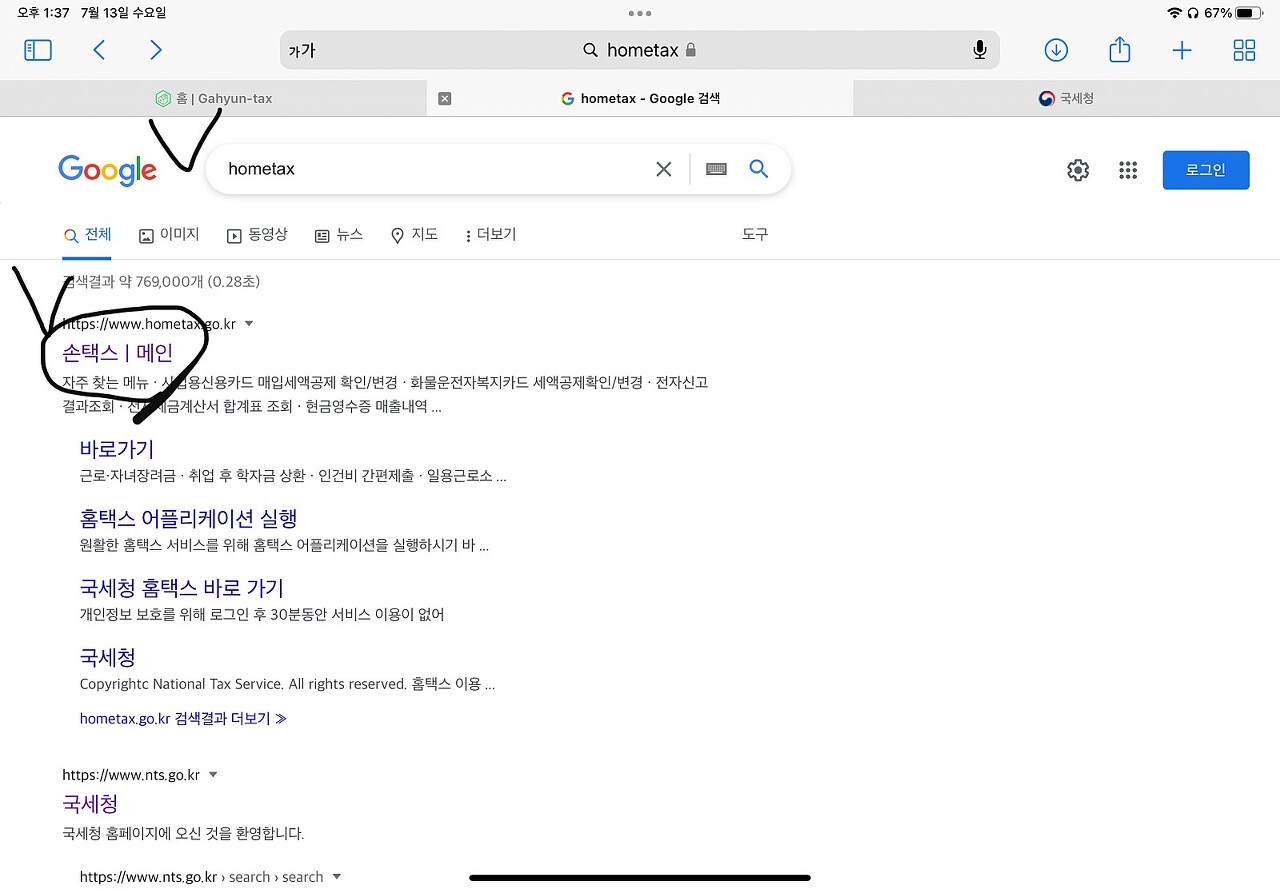Viewport: 1280px width, 889px height.
Task: Submit search with magnifier icon
Action: coord(759,169)
